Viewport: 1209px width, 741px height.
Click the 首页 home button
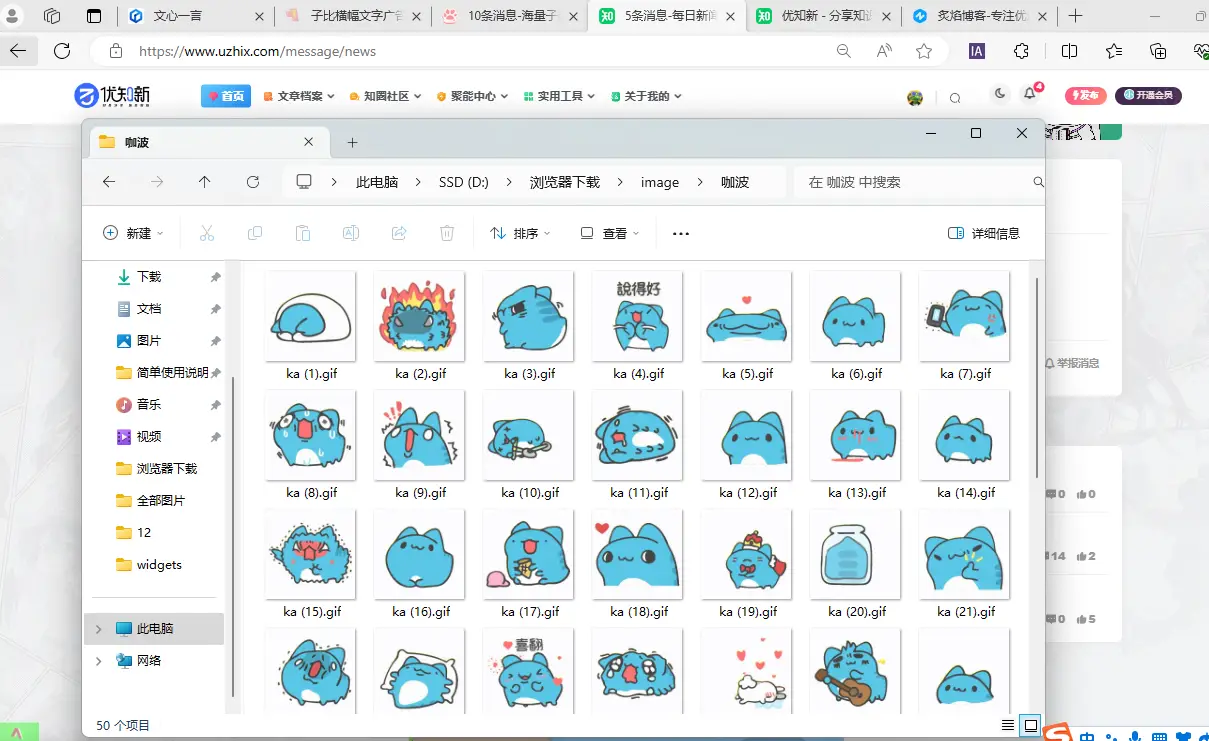coord(226,96)
